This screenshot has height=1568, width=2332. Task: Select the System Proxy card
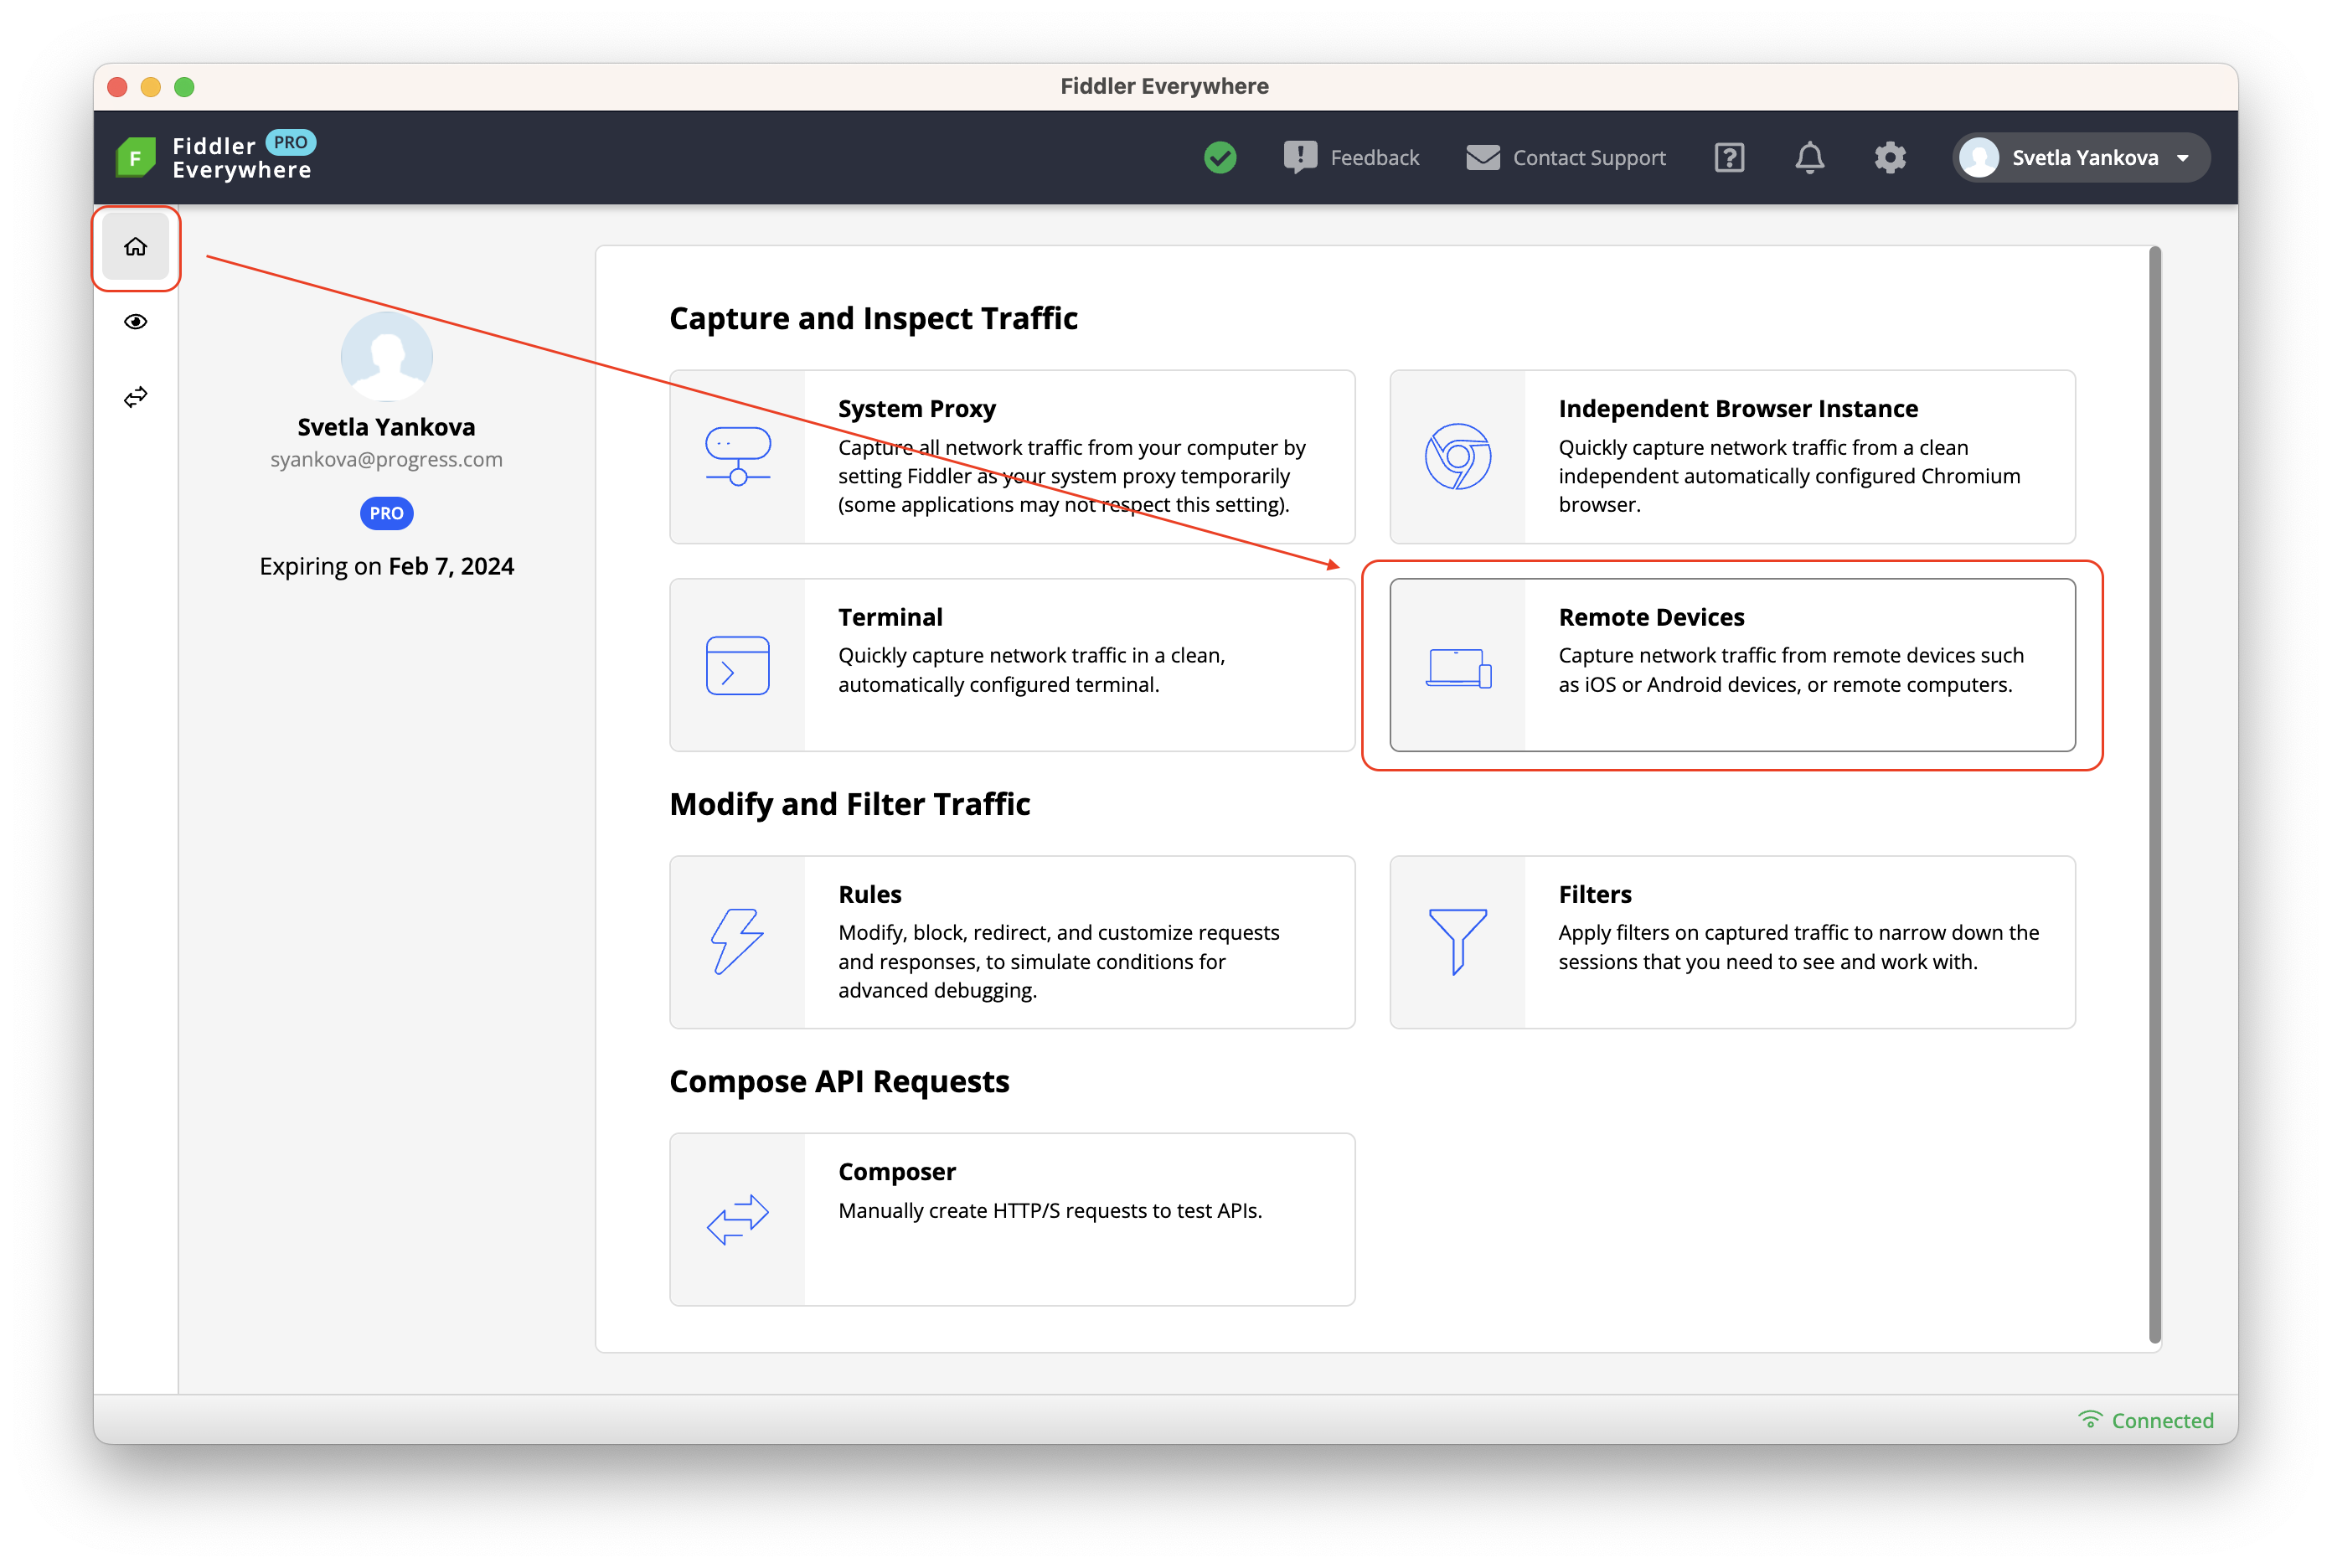tap(1012, 457)
